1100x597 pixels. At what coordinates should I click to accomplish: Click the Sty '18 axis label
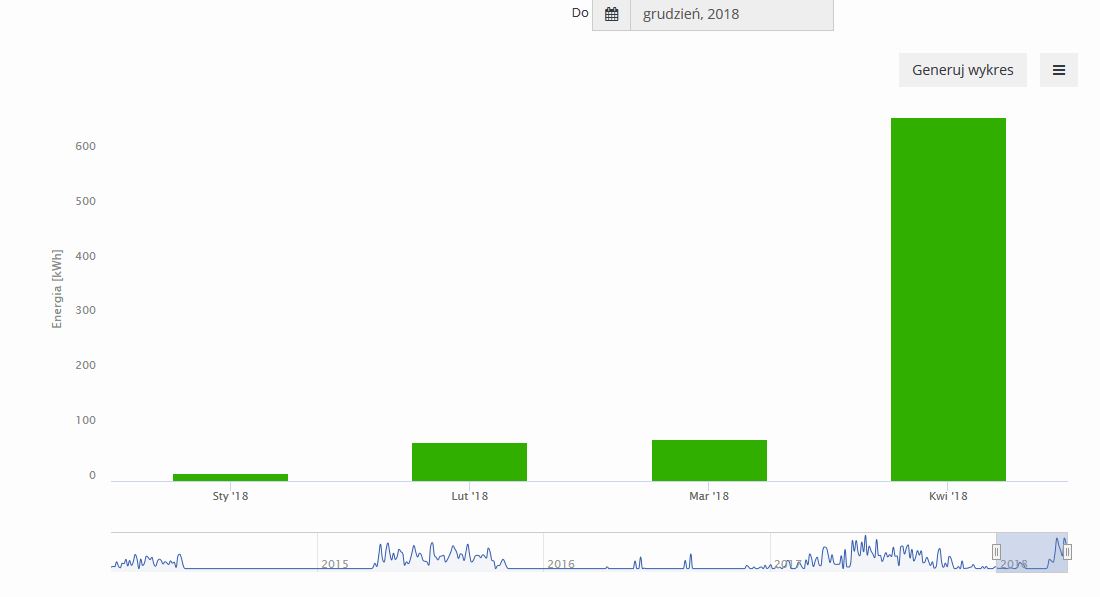[230, 496]
